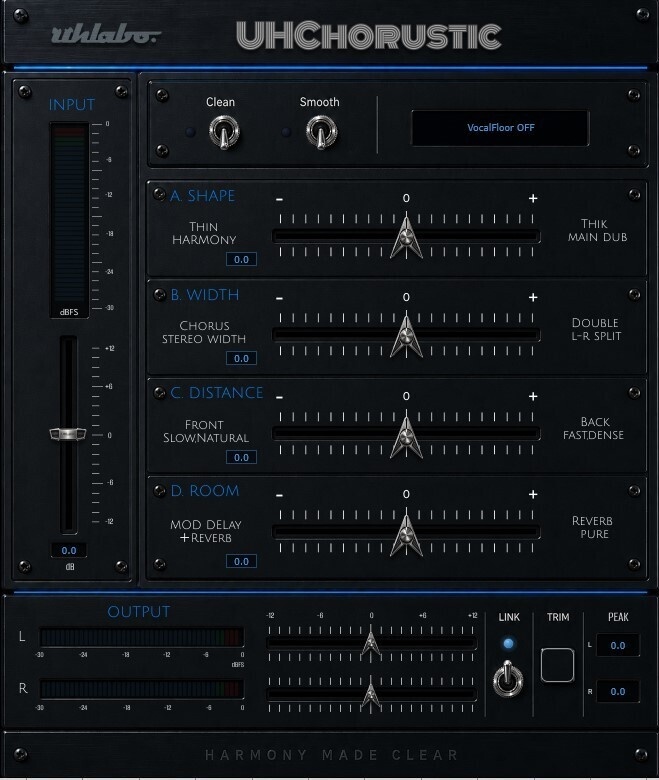Click the right output gain slider handle
The image size is (659, 780).
[x=371, y=693]
